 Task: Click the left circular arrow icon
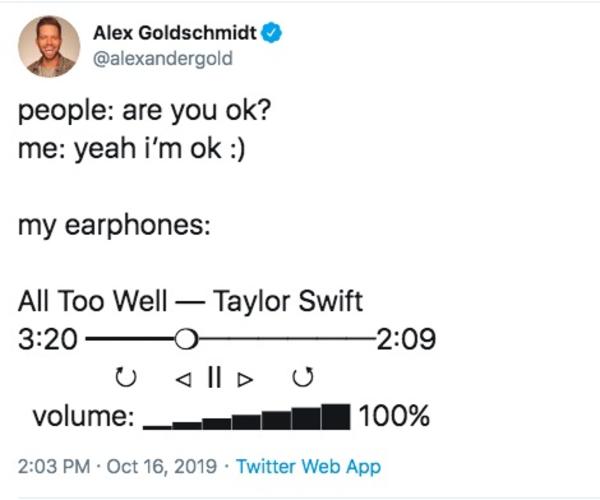(x=124, y=379)
